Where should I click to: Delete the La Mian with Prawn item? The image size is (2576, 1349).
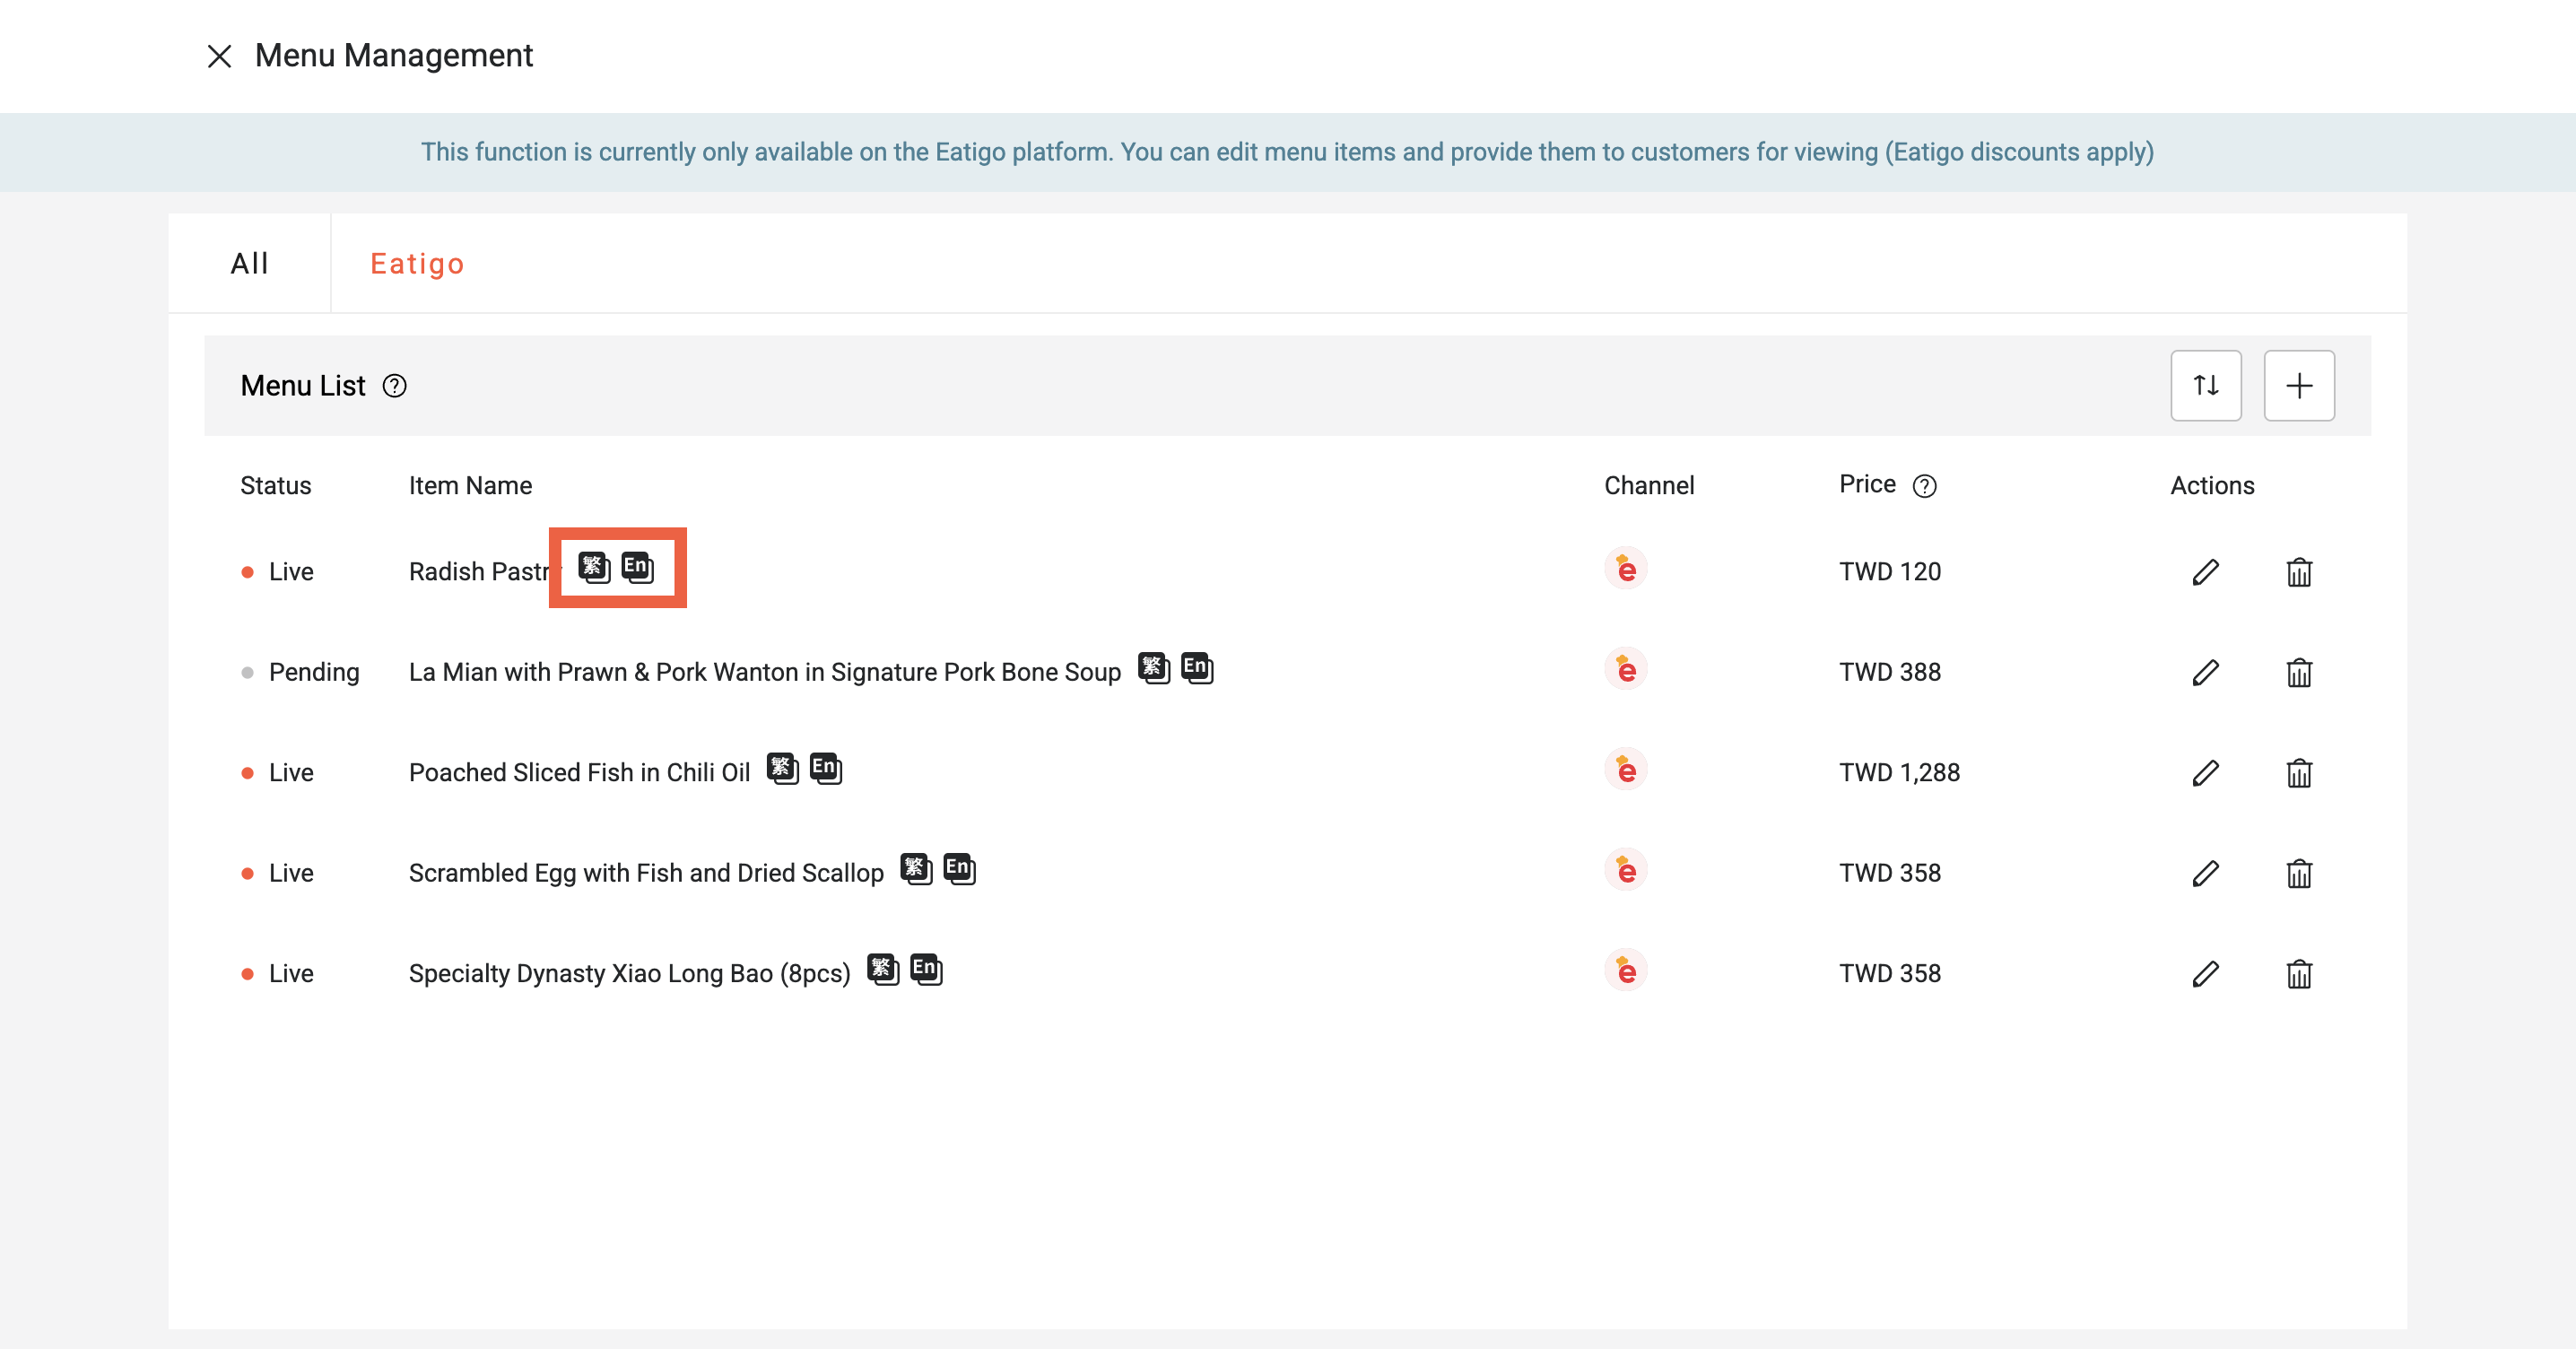(x=2299, y=673)
